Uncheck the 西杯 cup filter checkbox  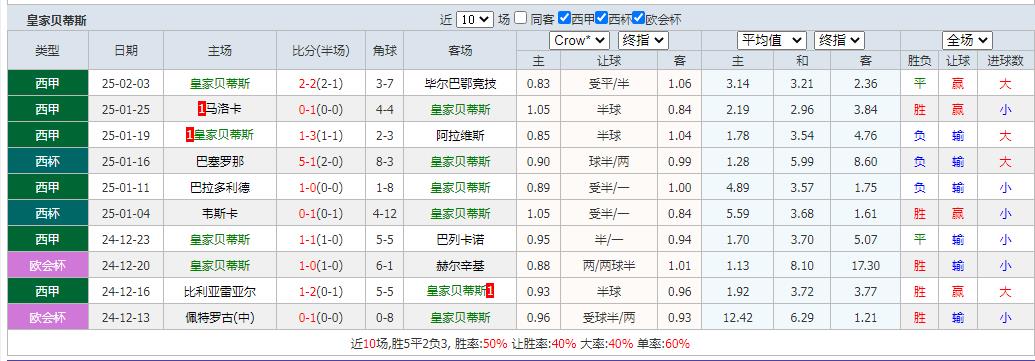pos(601,18)
